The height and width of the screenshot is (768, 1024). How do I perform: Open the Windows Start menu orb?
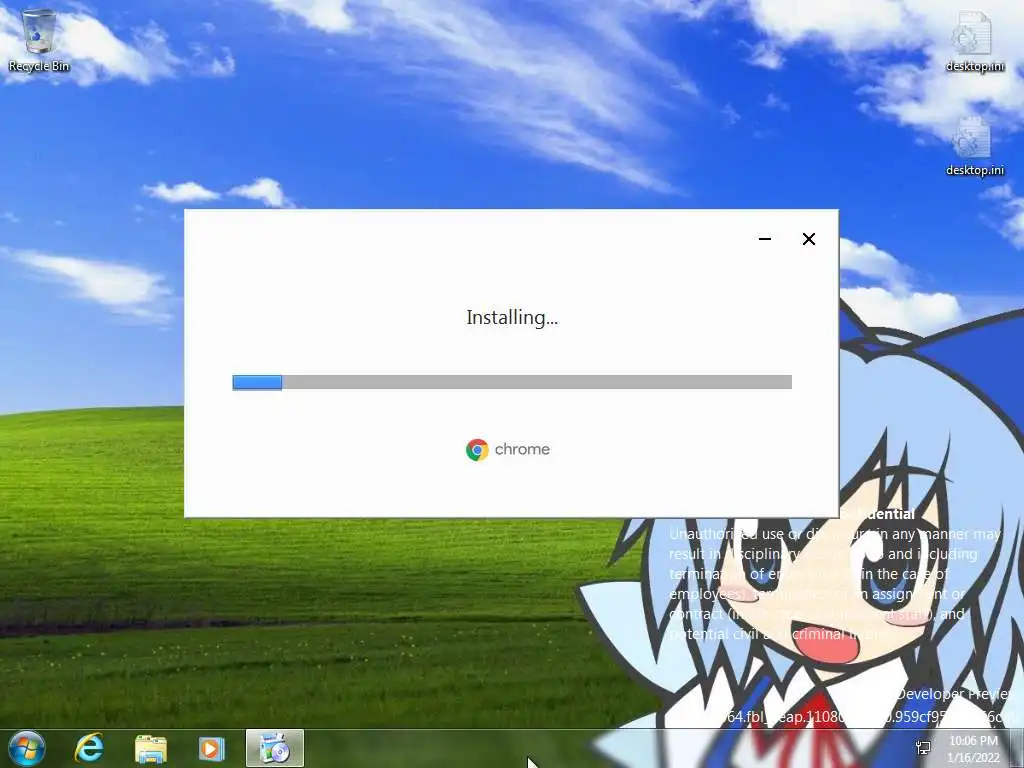(x=27, y=748)
